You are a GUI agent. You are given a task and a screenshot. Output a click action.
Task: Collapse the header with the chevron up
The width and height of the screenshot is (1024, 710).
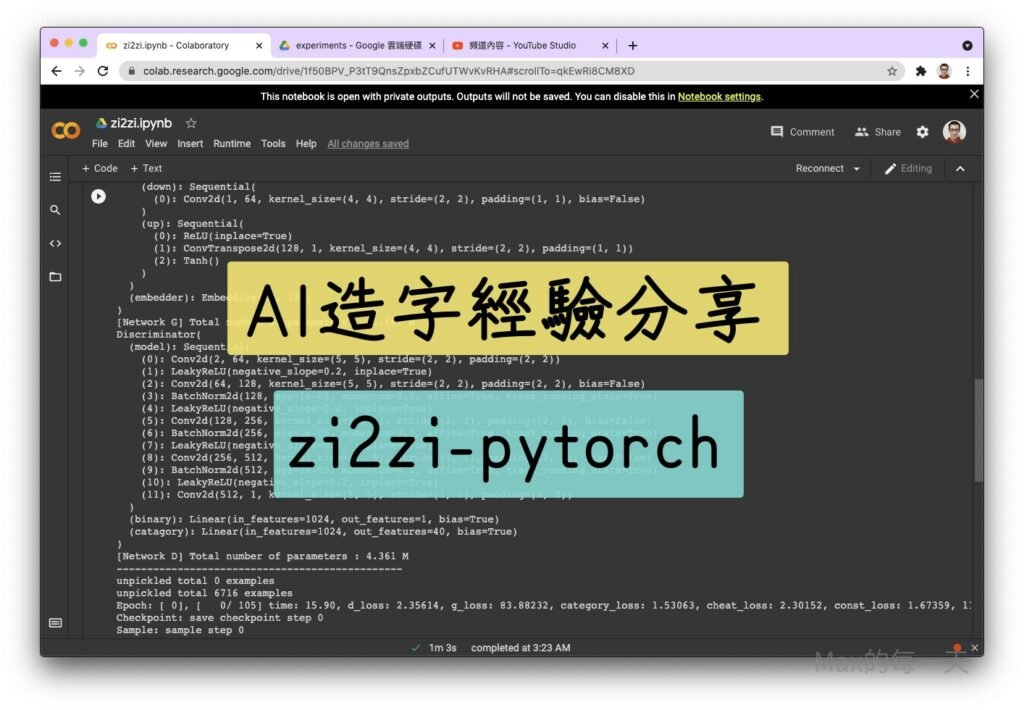(960, 169)
